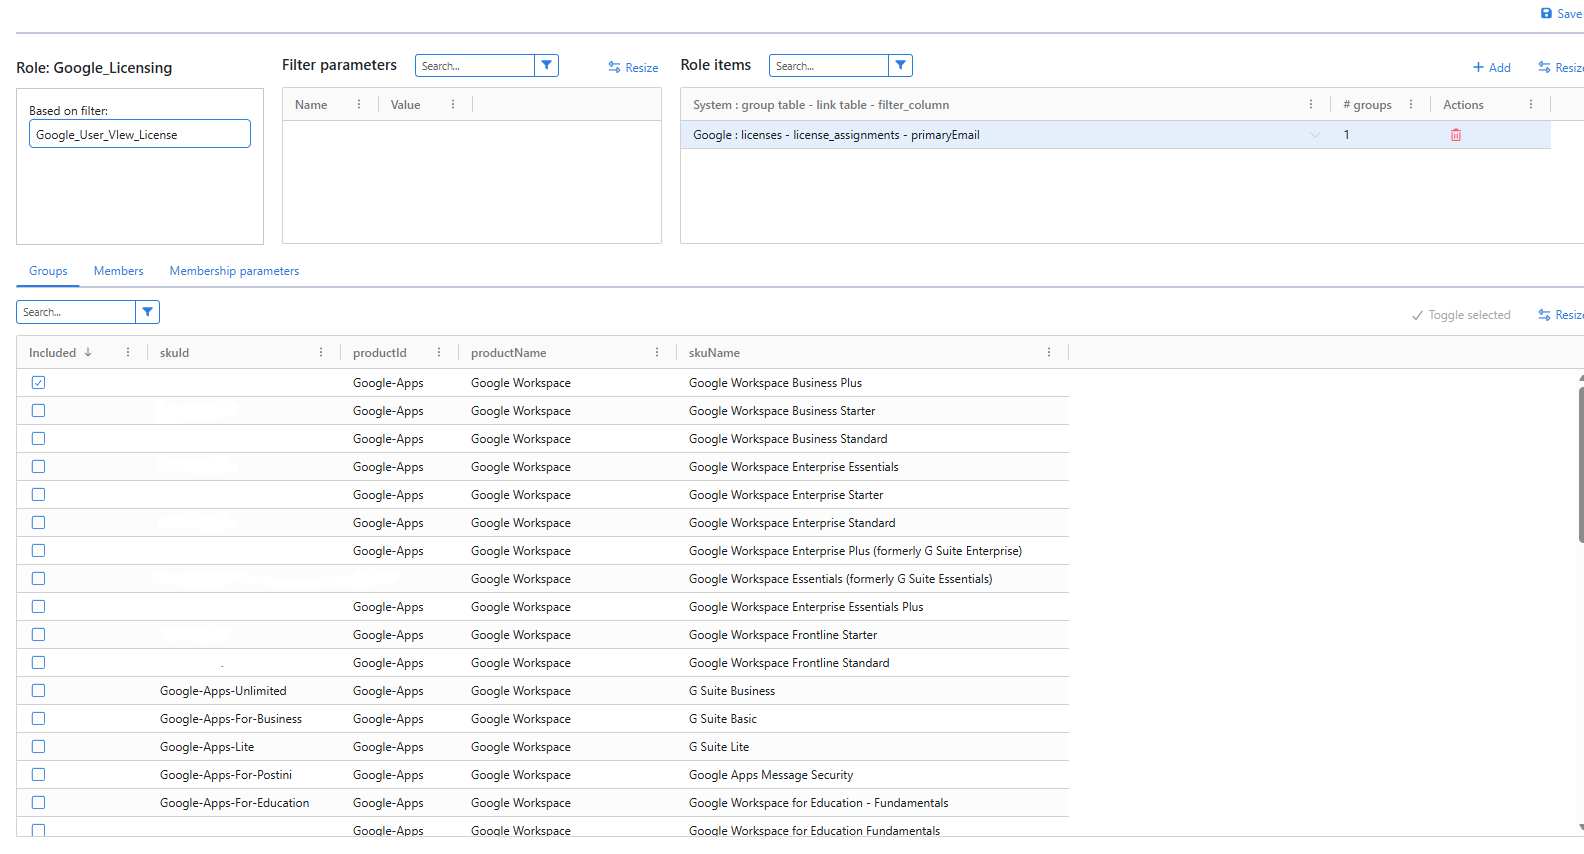Switch to the Members tab

tap(118, 271)
